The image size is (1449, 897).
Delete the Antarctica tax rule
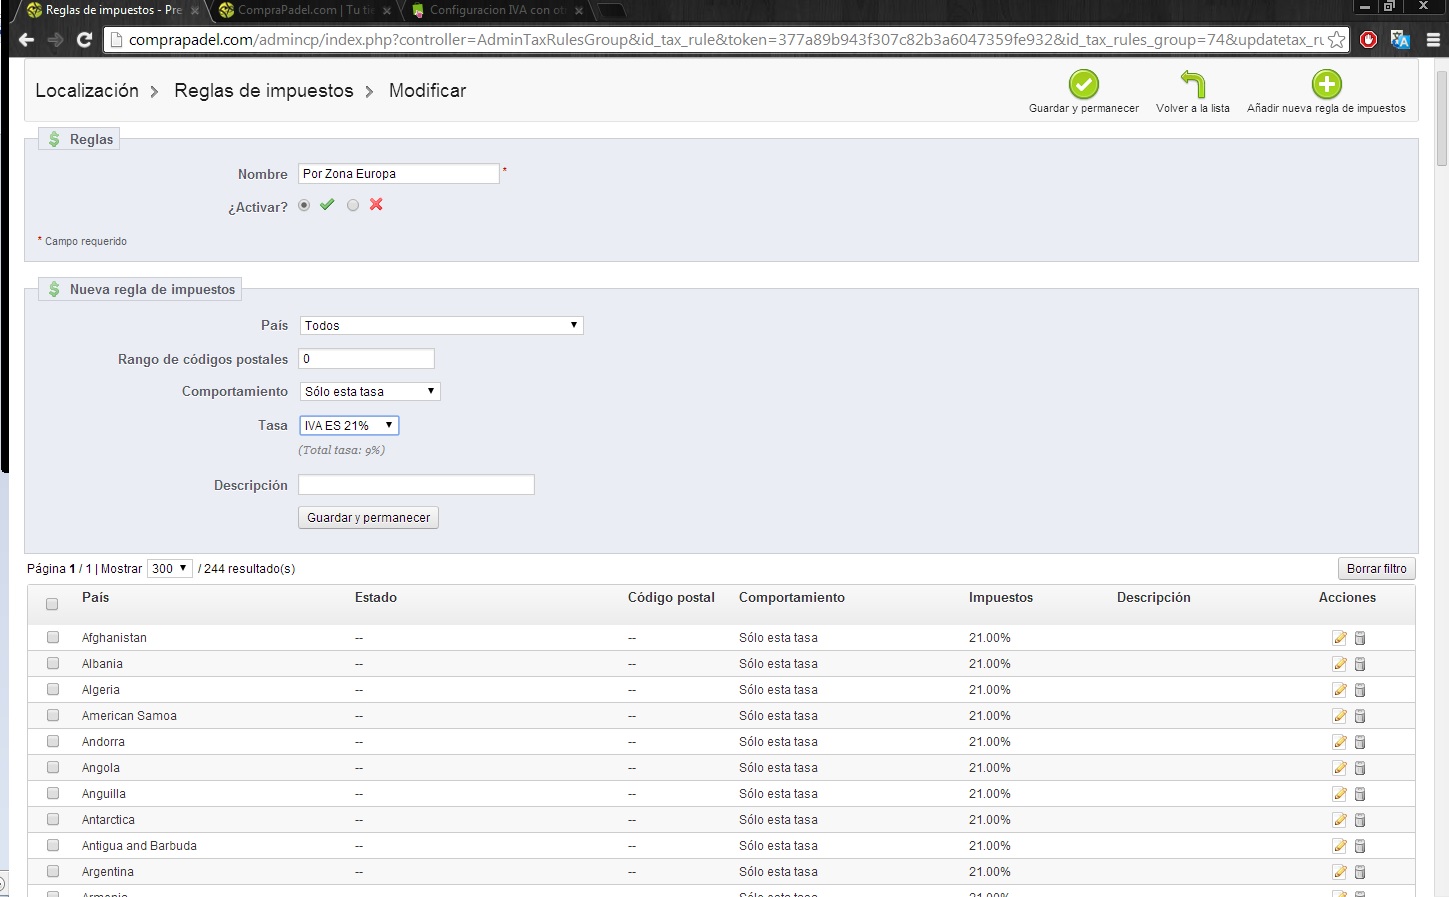point(1360,820)
